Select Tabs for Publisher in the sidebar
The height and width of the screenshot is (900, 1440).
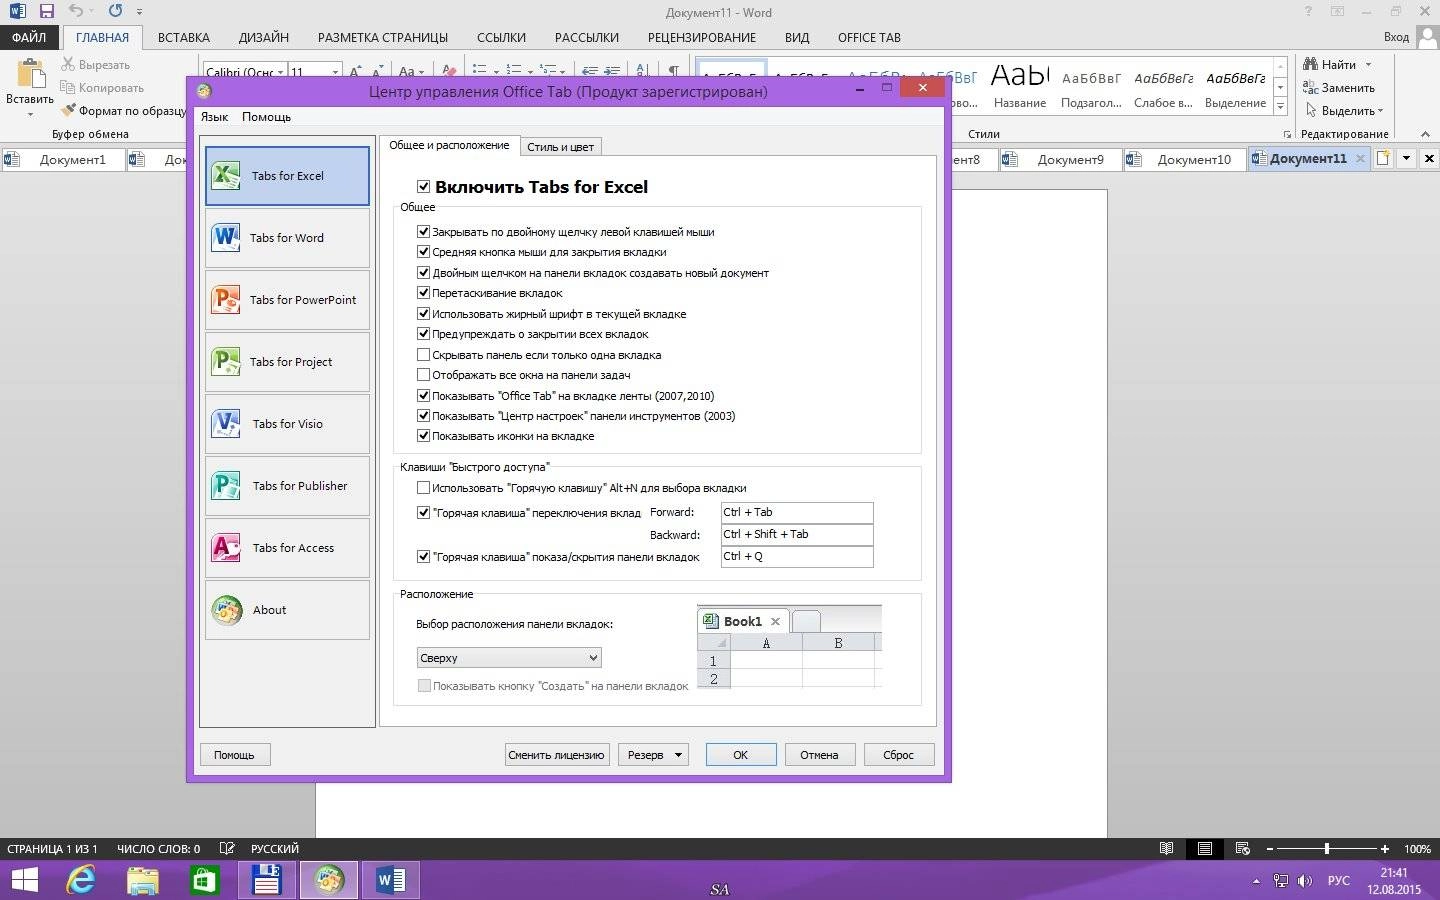[x=287, y=486]
